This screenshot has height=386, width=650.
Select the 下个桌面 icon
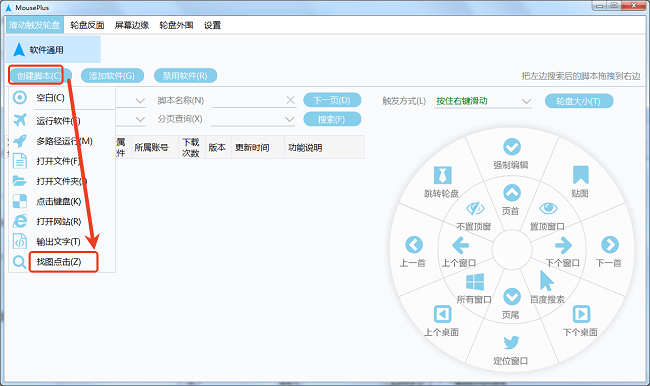tap(581, 314)
